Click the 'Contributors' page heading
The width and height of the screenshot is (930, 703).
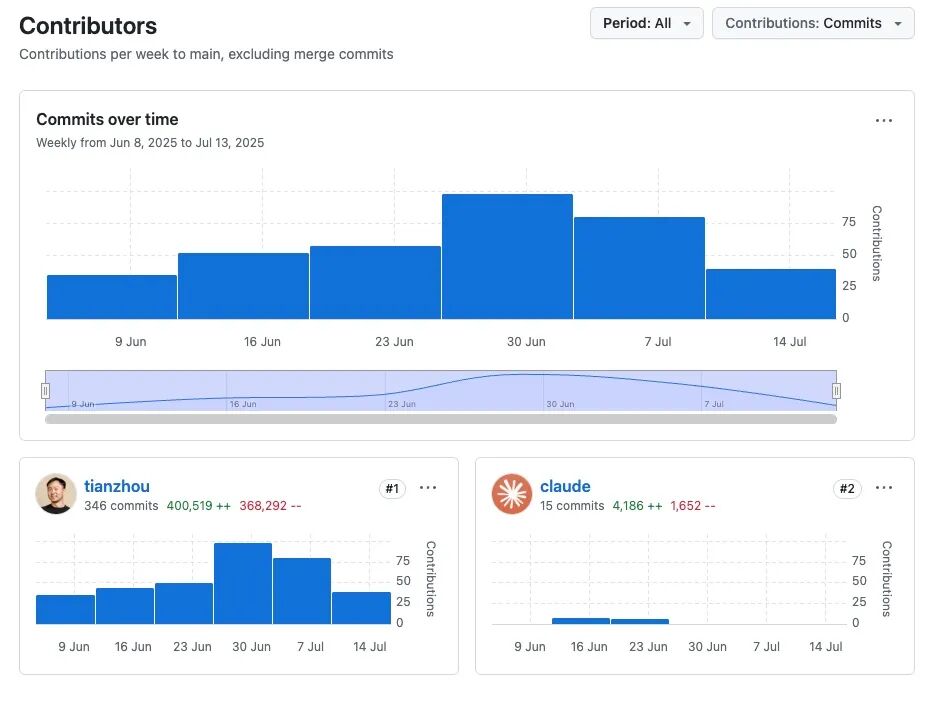pyautogui.click(x=88, y=26)
